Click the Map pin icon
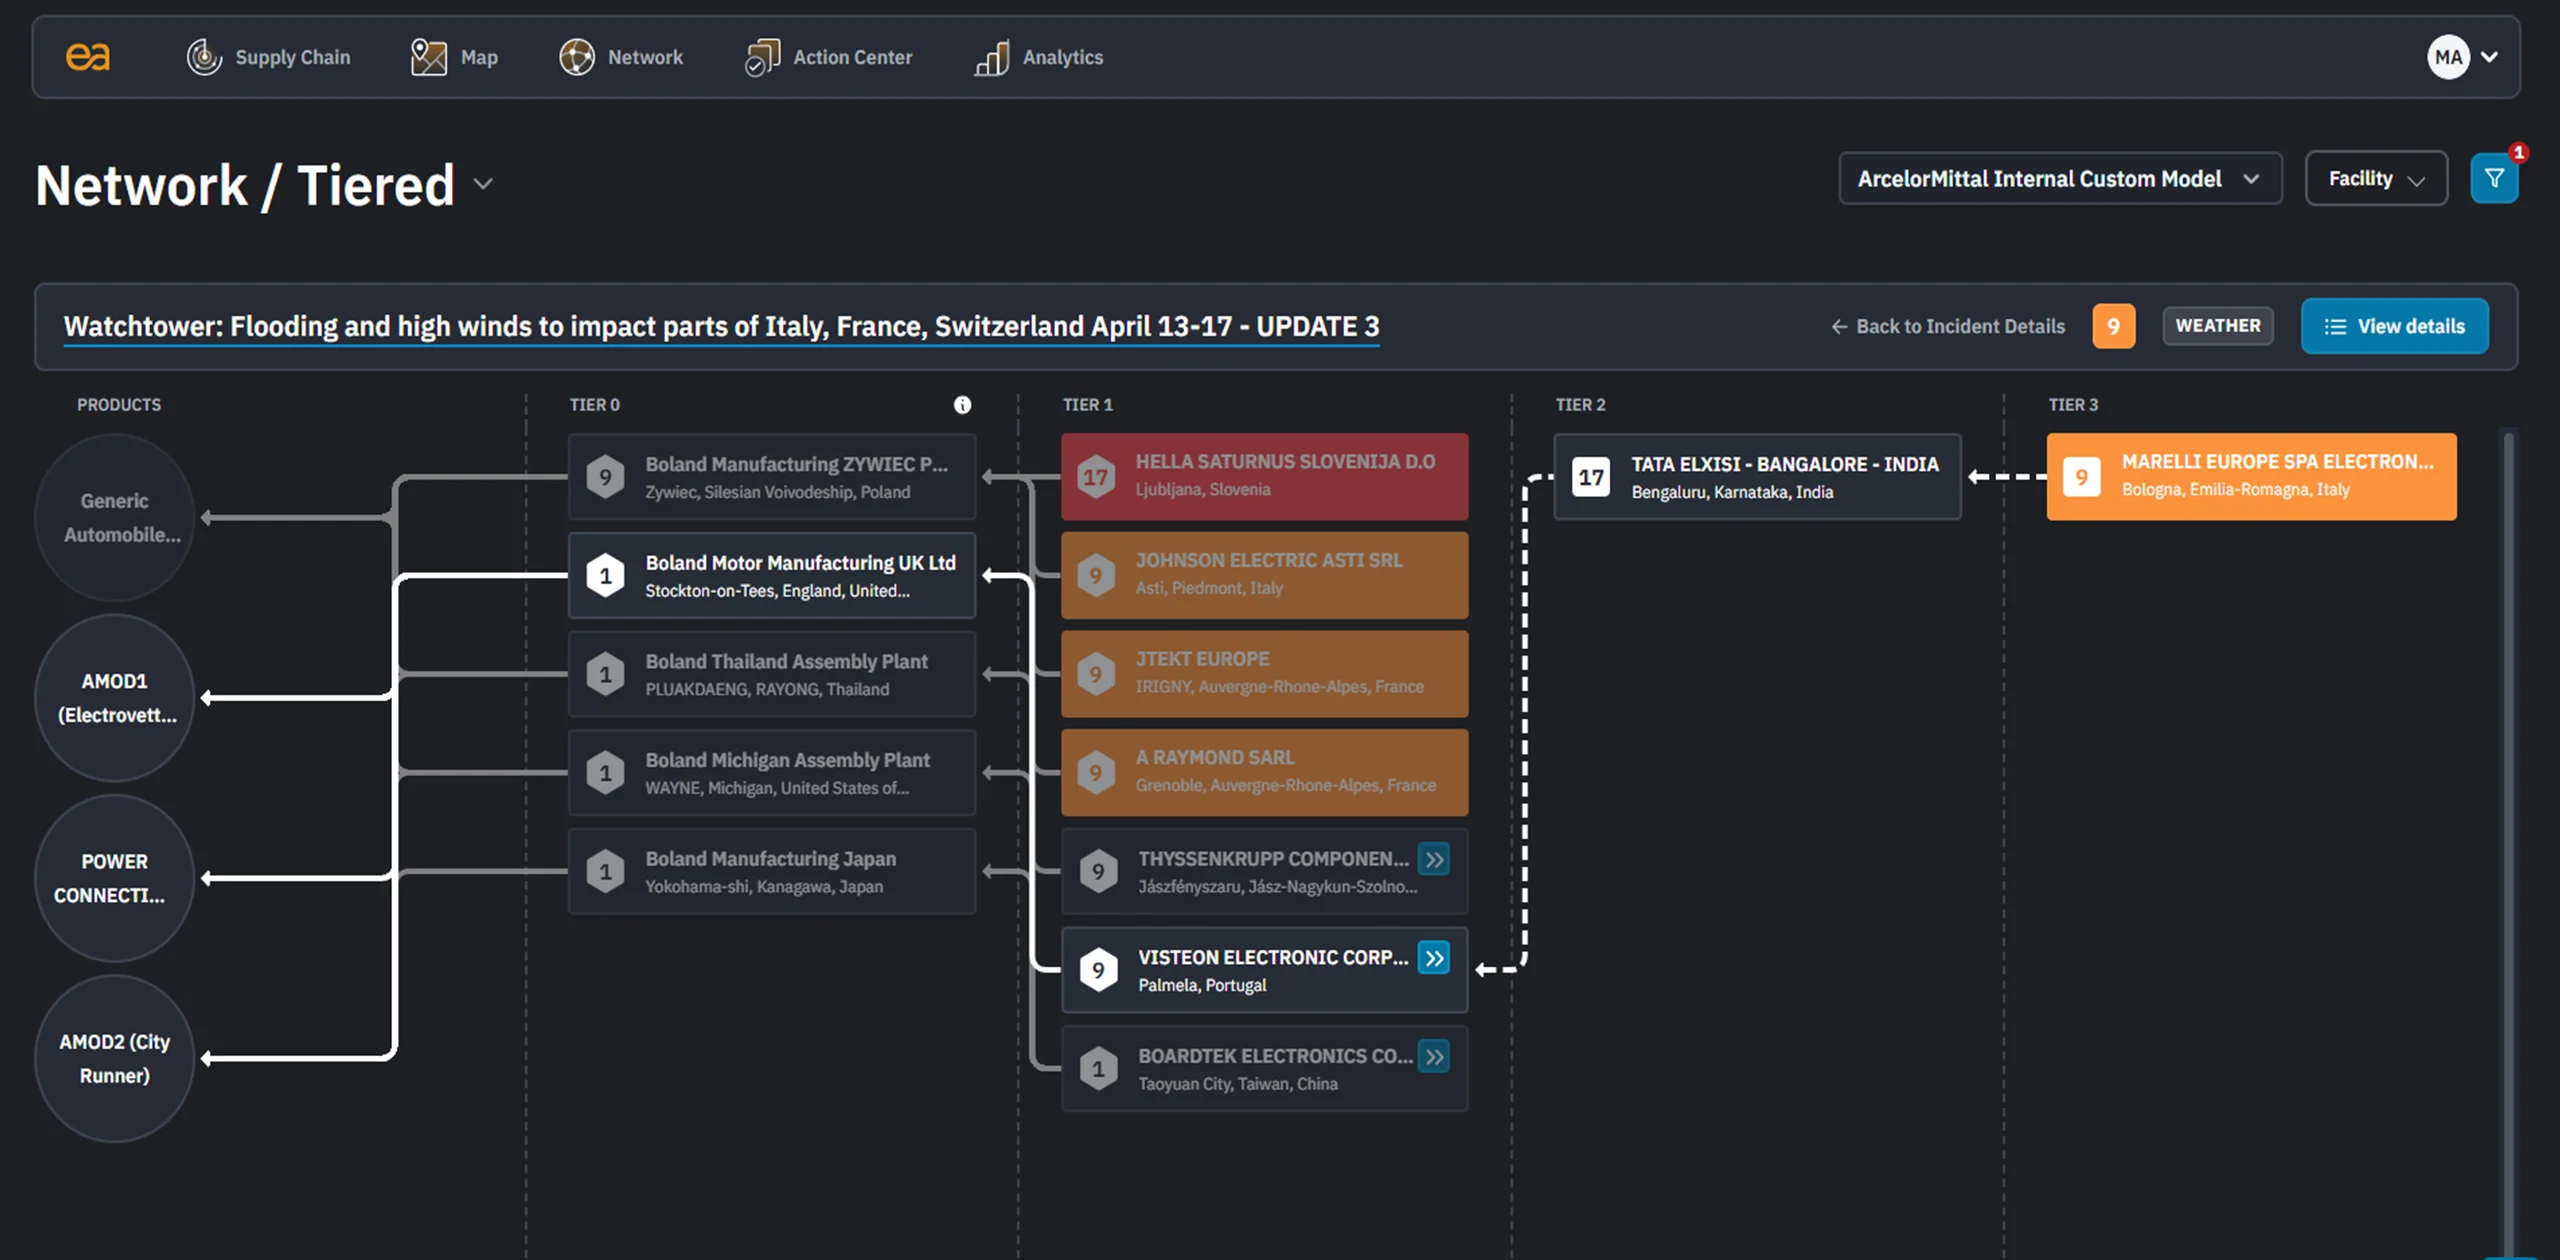2560x1260 pixels. click(x=429, y=57)
